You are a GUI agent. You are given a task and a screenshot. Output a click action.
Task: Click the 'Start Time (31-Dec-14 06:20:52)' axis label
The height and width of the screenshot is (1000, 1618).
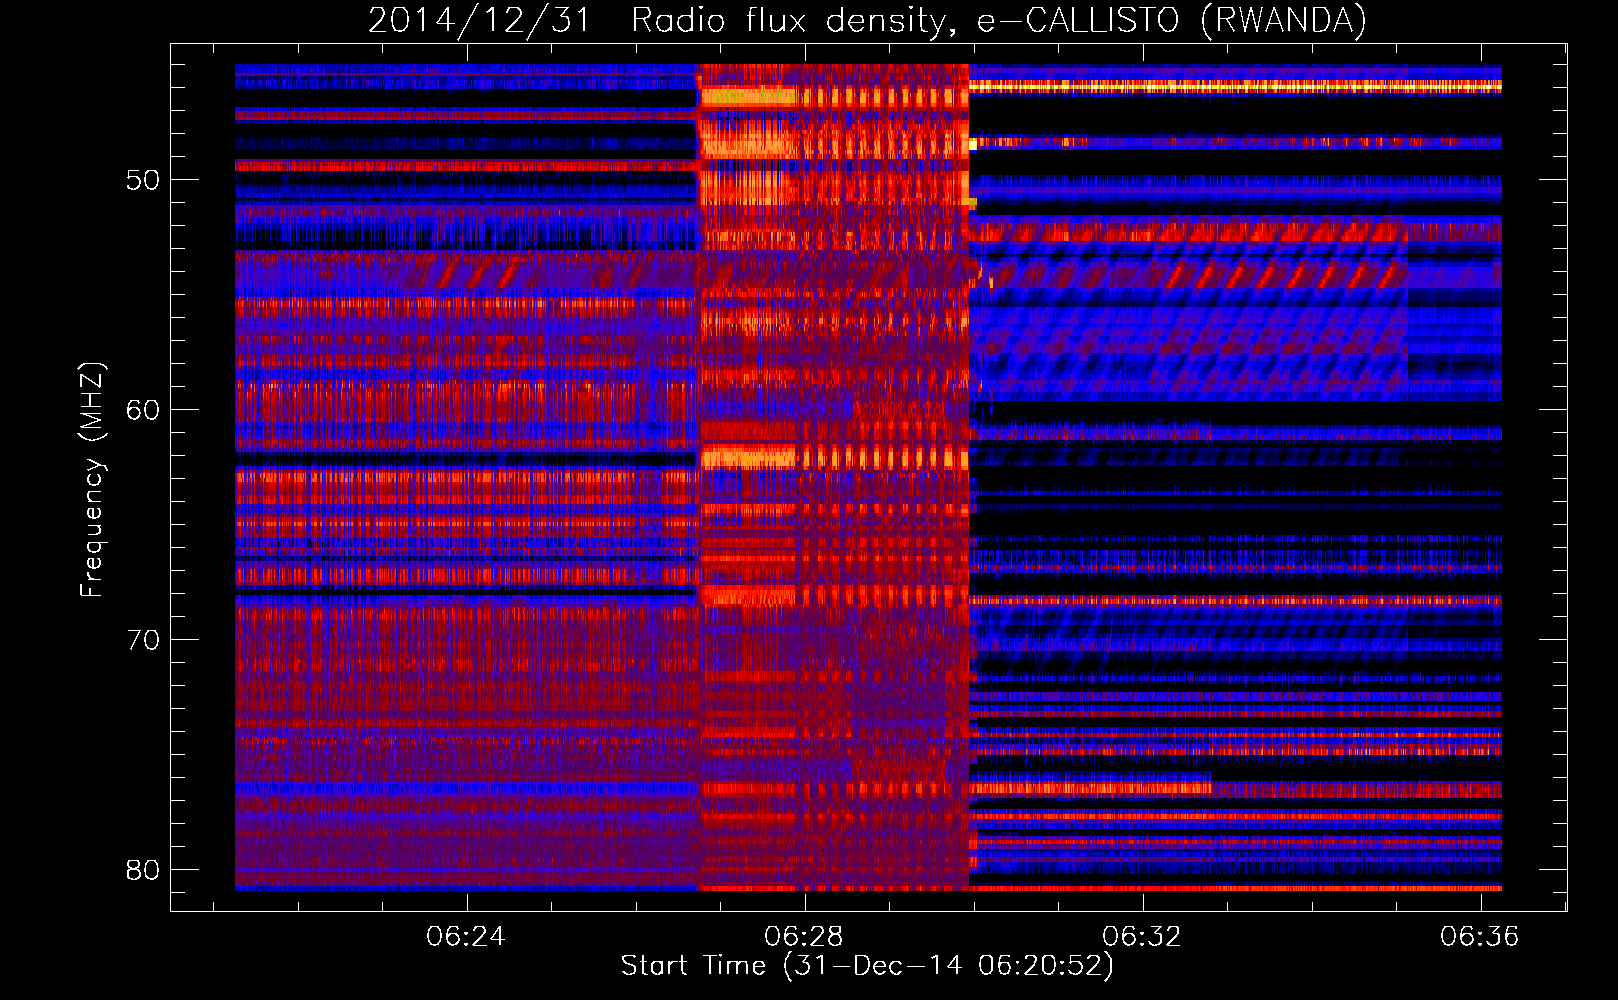coord(867,966)
